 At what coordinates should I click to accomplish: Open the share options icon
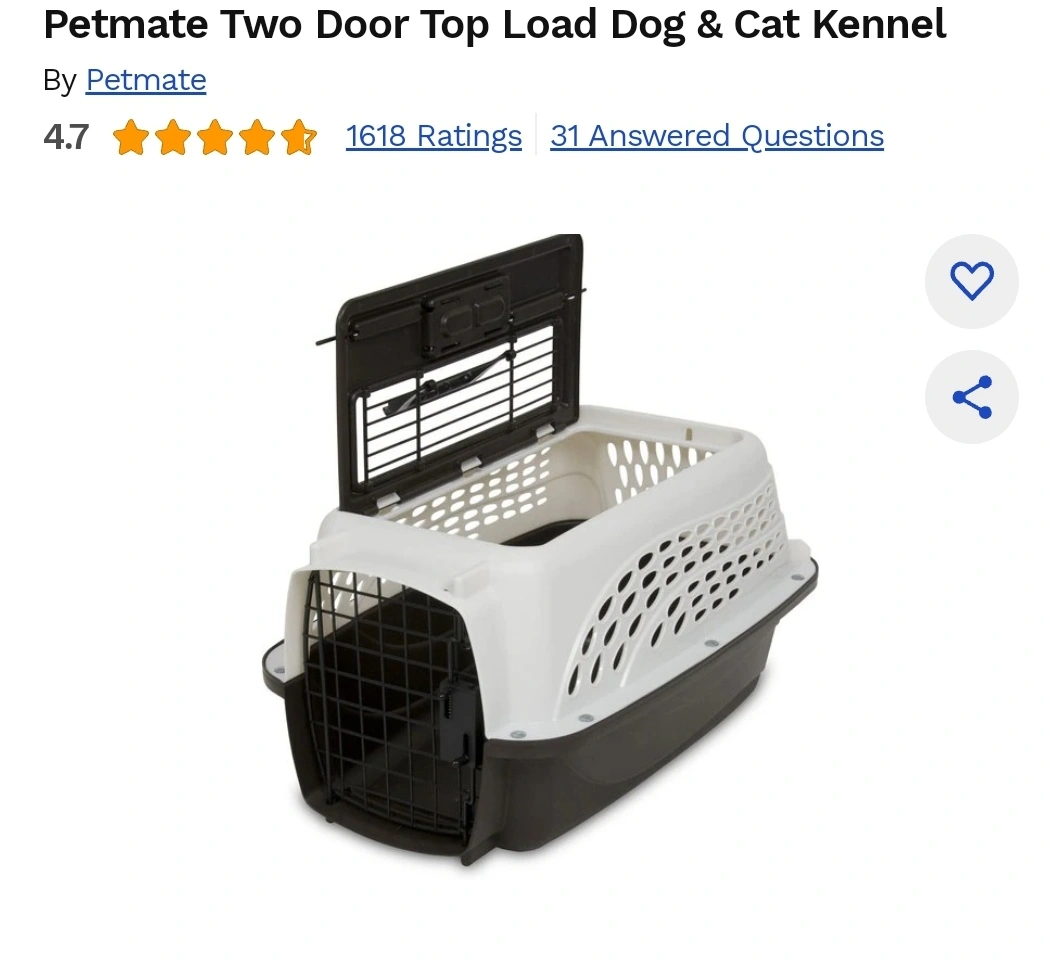(971, 397)
